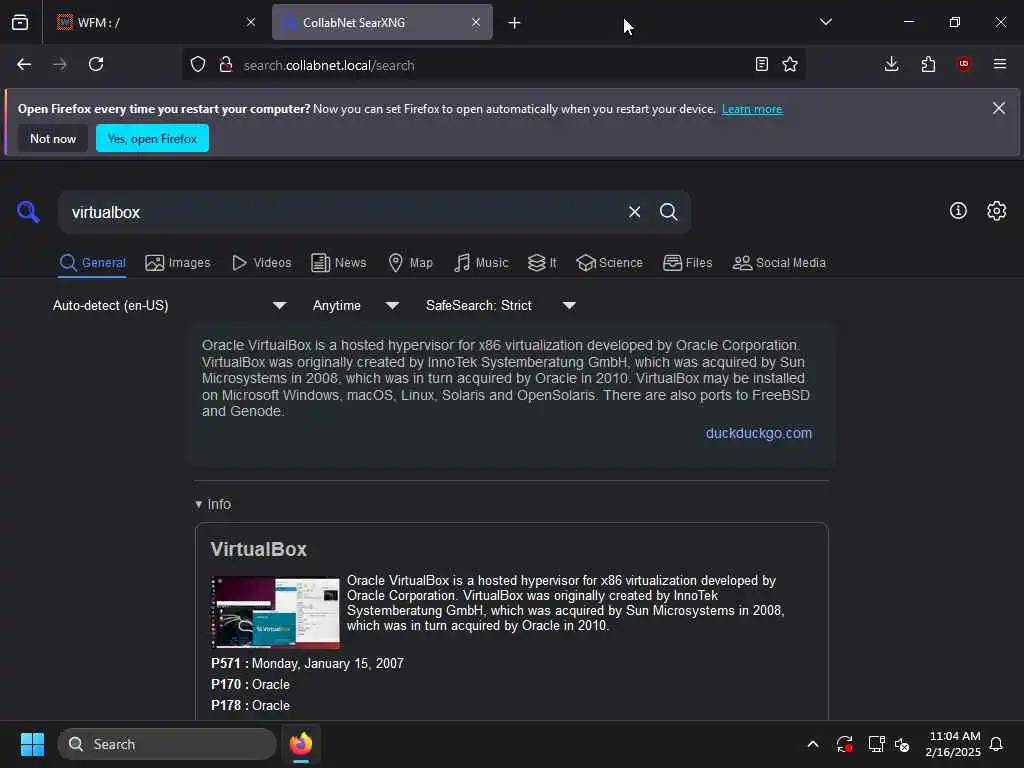
Task: Open the Firefox tab list (Firefox View) icon
Action: (20, 22)
